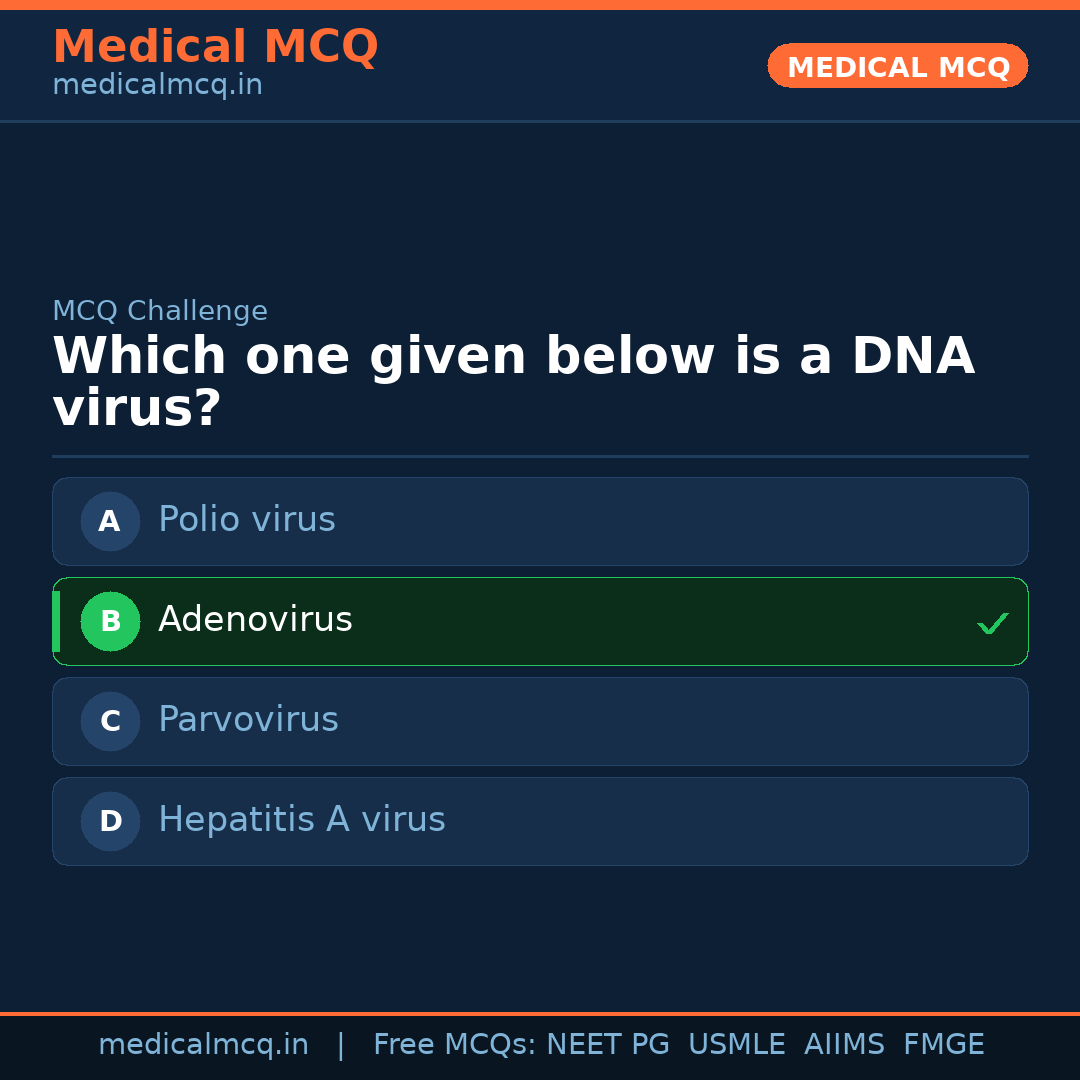
Task: Click the green checkmark on Adenovirus
Action: click(x=992, y=624)
